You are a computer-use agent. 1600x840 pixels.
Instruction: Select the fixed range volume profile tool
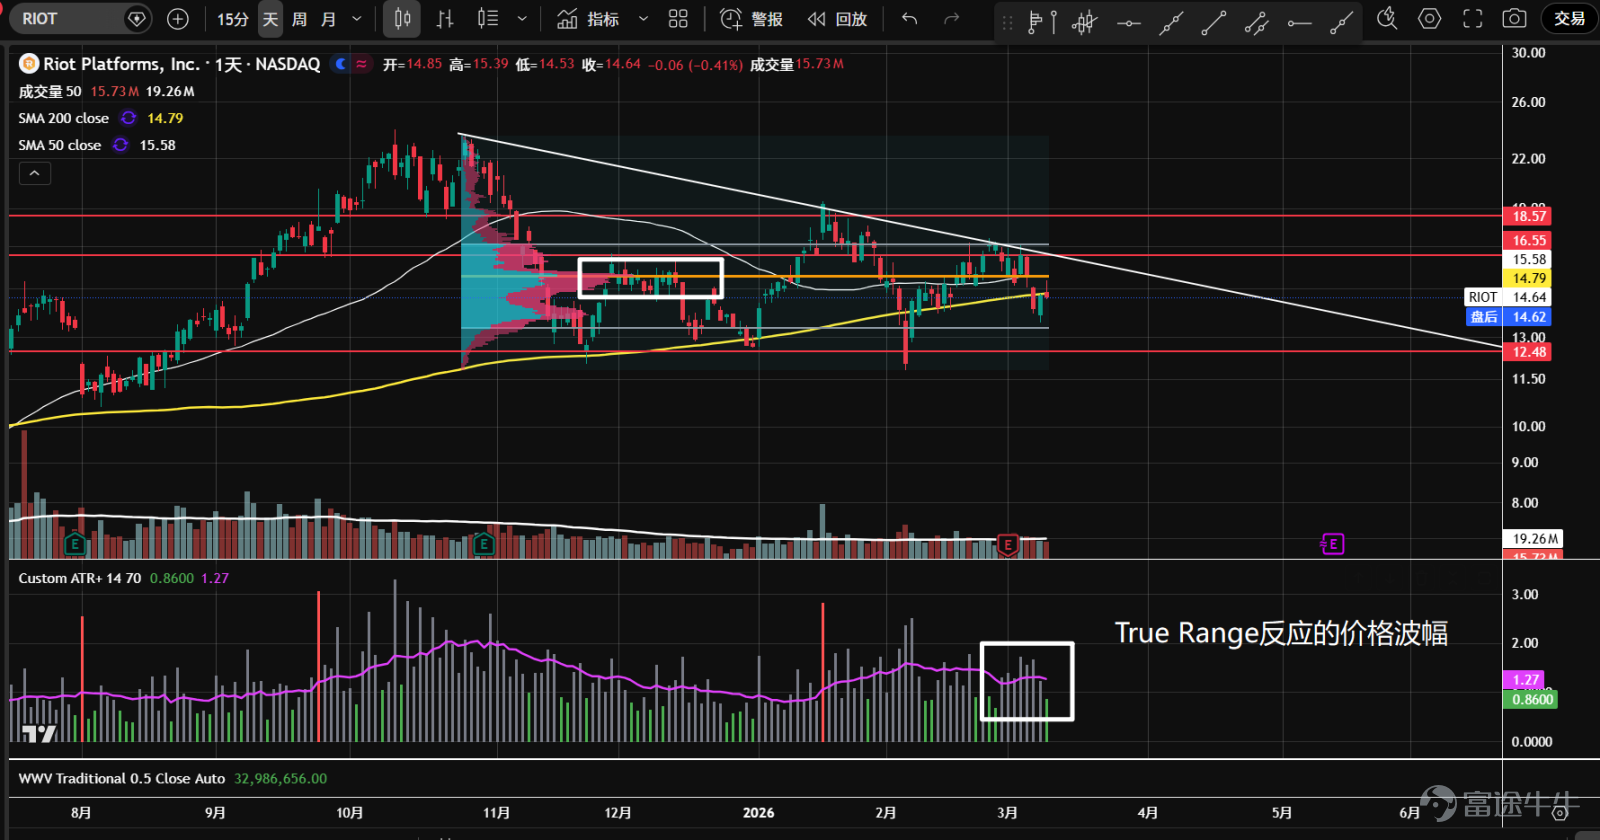[1042, 21]
